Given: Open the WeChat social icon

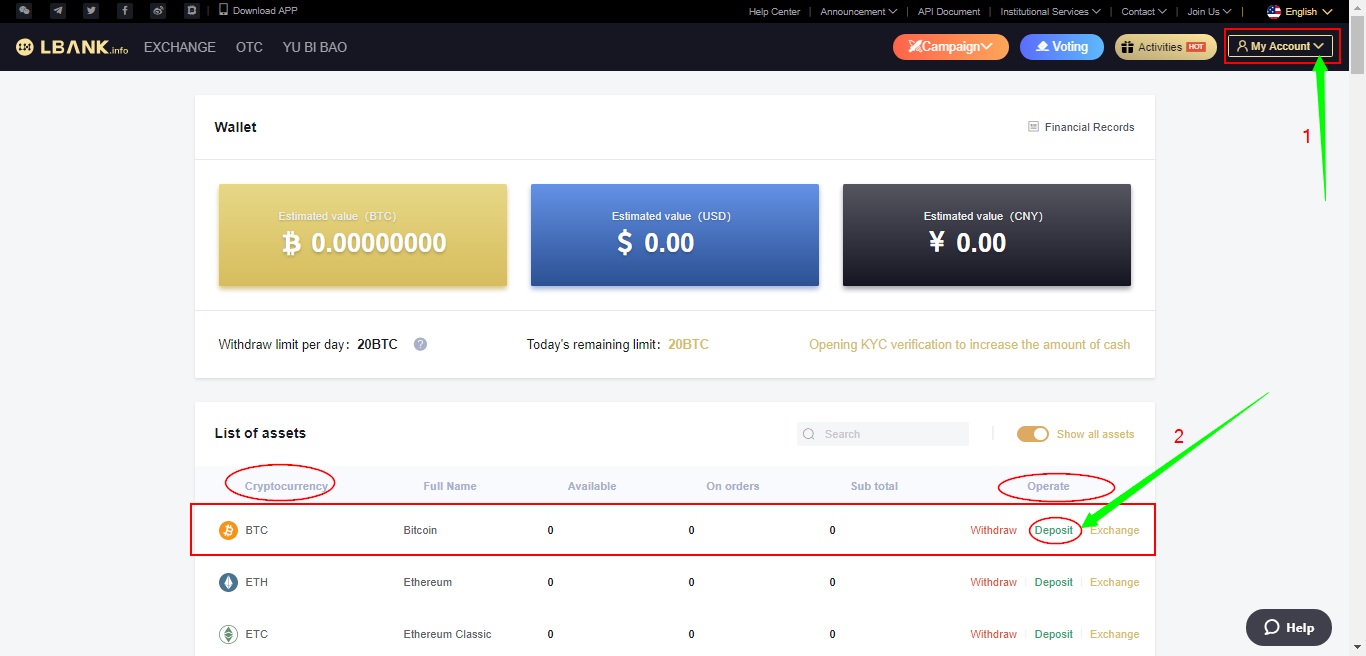Looking at the screenshot, I should (24, 11).
